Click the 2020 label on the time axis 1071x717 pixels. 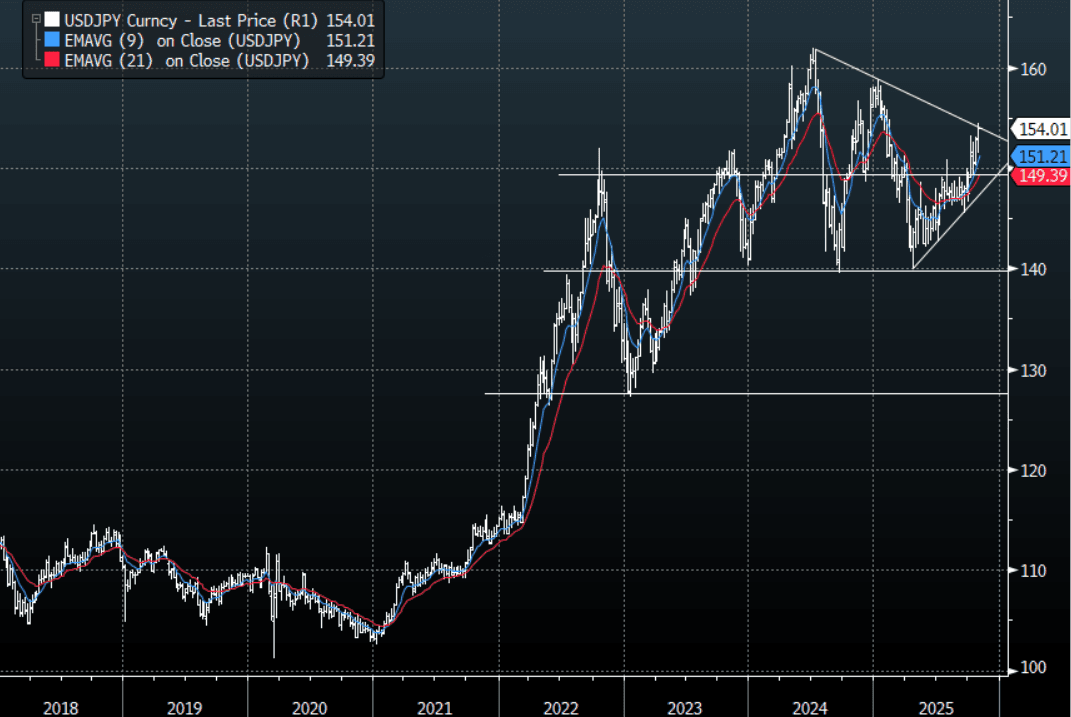pyautogui.click(x=309, y=707)
